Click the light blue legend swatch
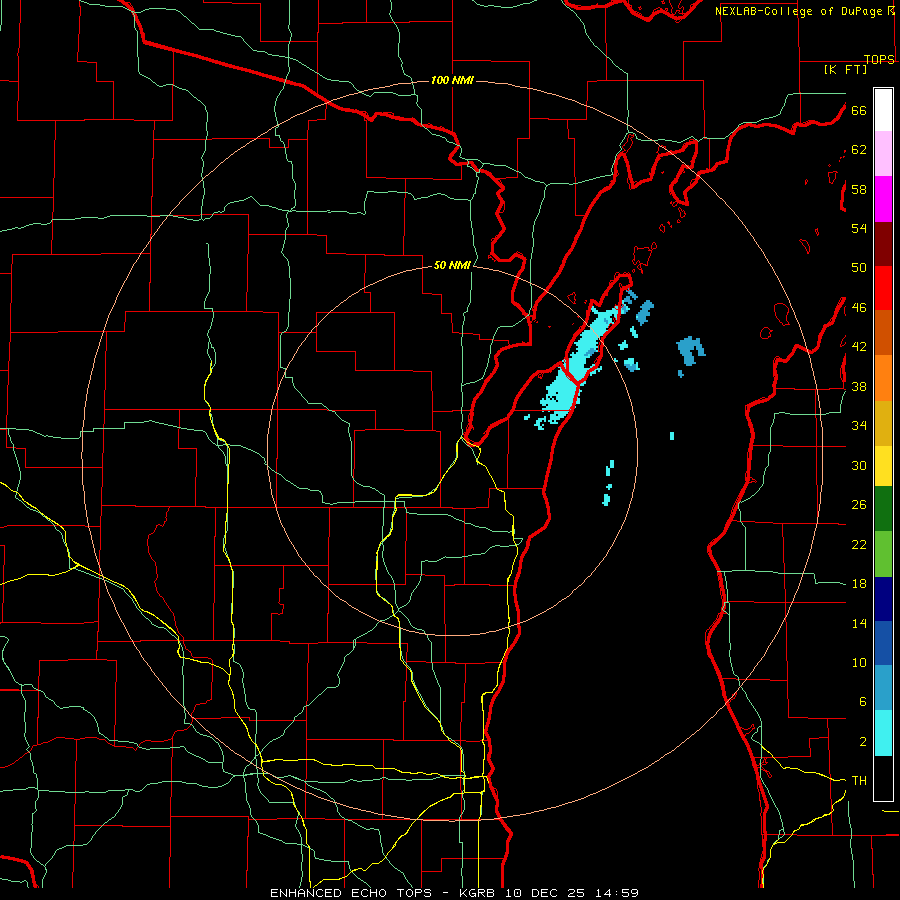 [x=883, y=688]
